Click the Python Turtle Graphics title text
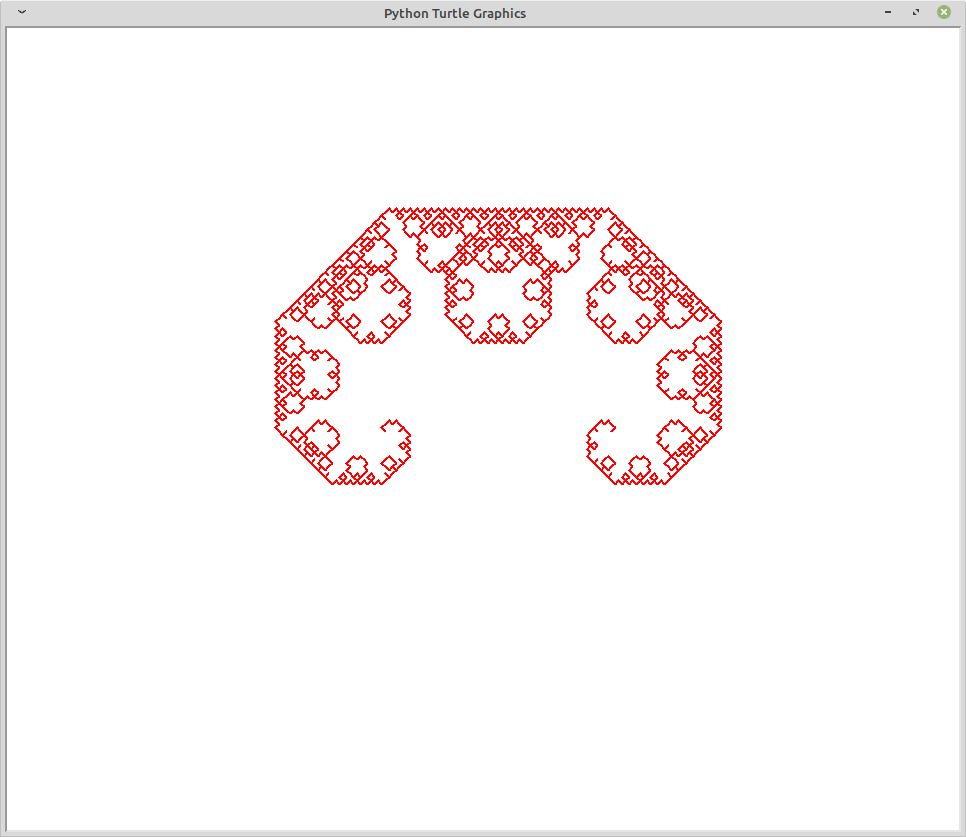 point(455,14)
